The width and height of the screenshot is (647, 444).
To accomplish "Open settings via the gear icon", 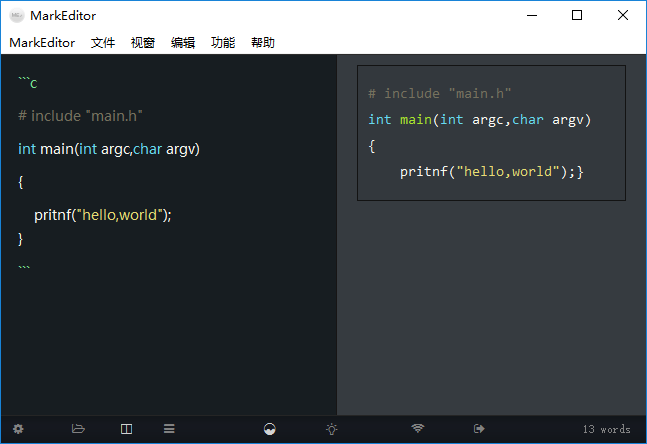I will pos(18,429).
